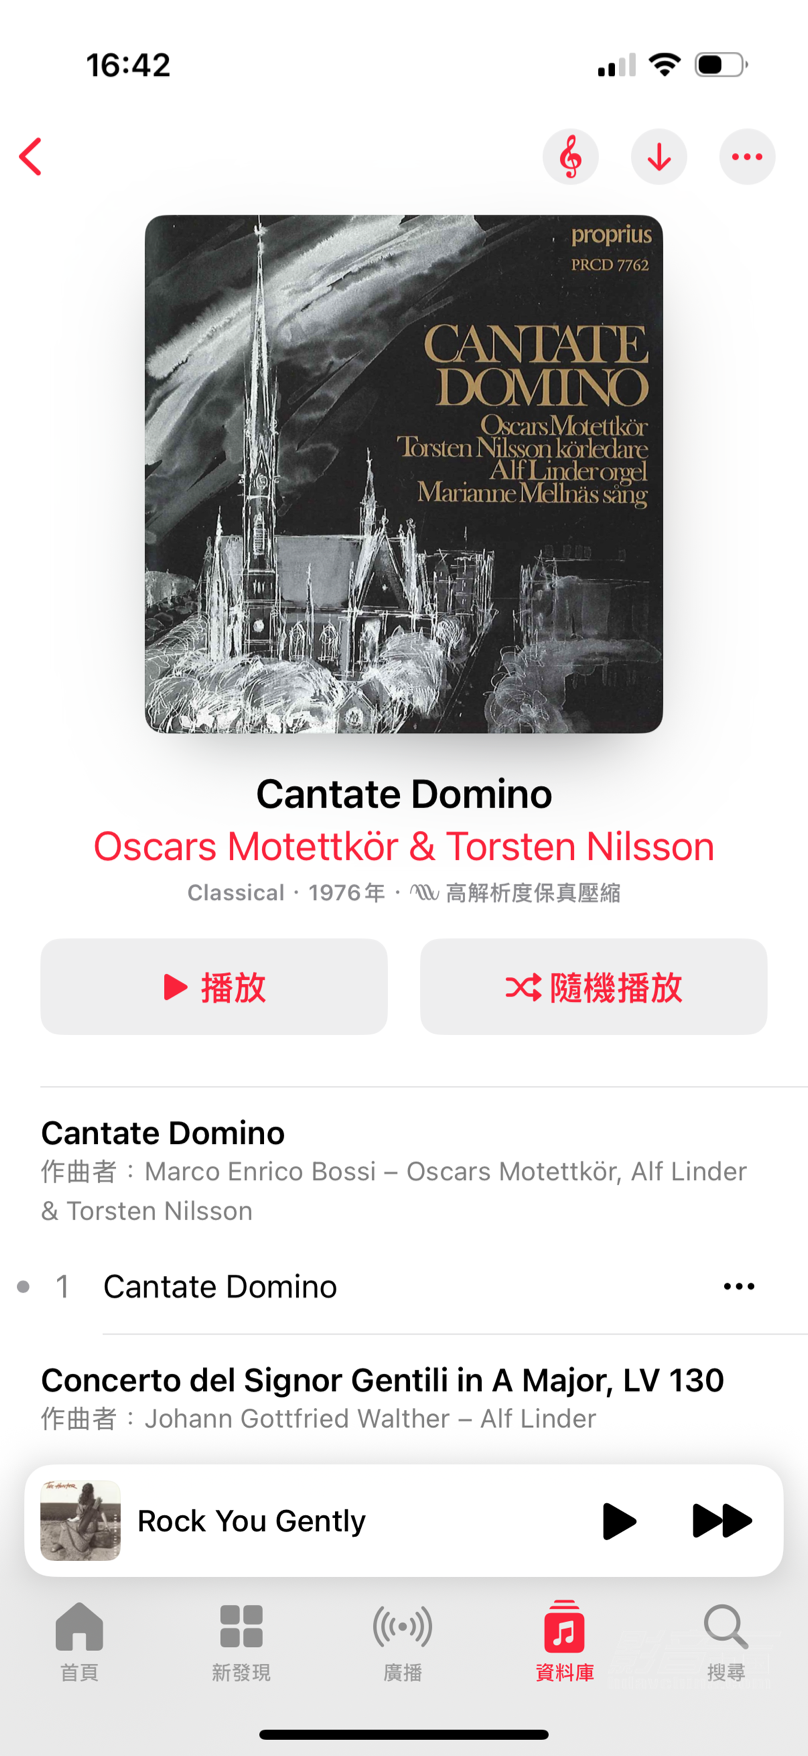Open the Concerto del Signor Gentili work heading
The width and height of the screenshot is (808, 1756).
pos(382,1380)
